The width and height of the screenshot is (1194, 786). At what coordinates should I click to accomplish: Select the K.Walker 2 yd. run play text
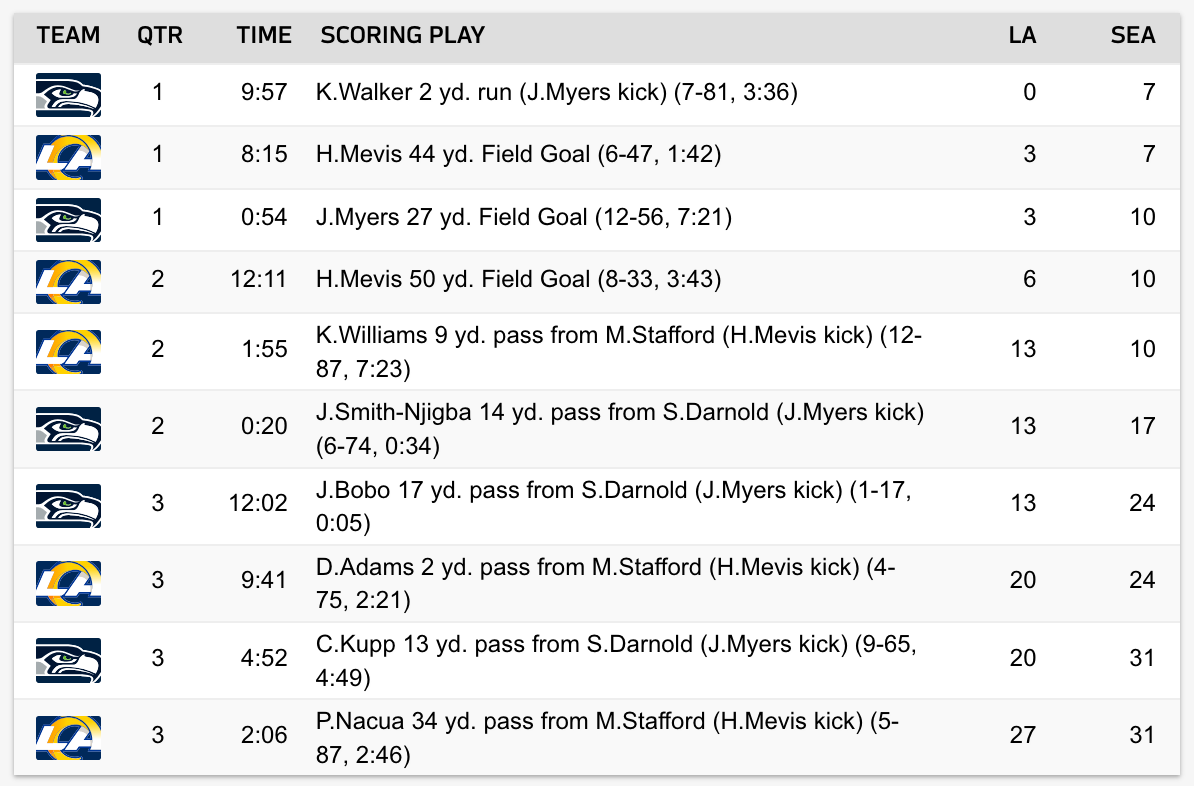point(557,92)
